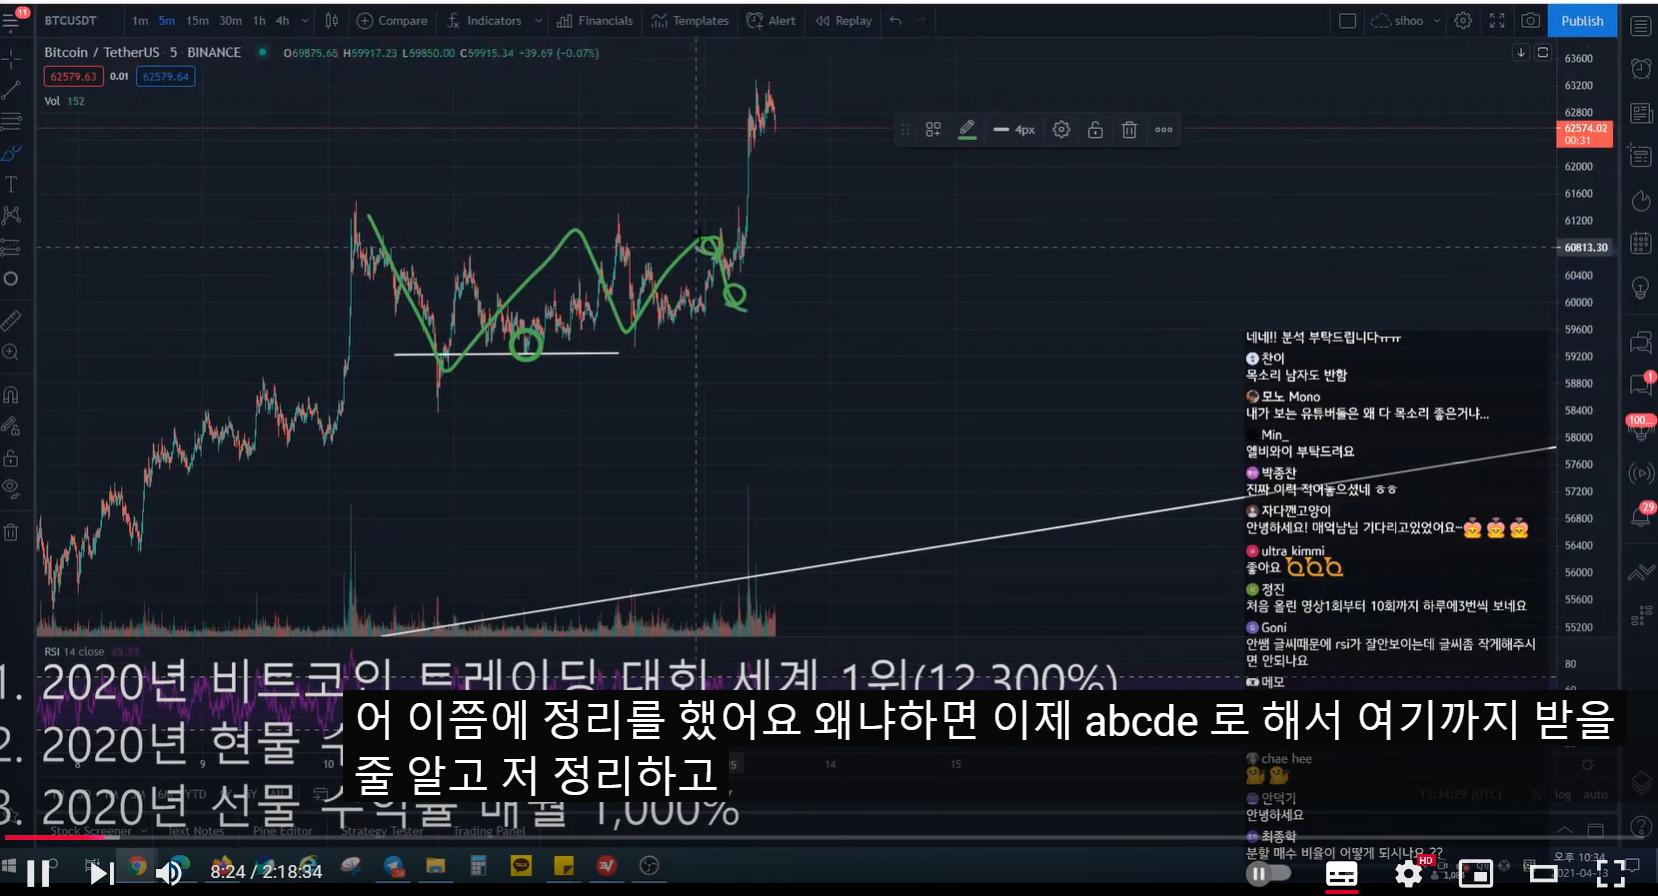Select the trend line drawing tool
1658x896 pixels.
click(11, 91)
